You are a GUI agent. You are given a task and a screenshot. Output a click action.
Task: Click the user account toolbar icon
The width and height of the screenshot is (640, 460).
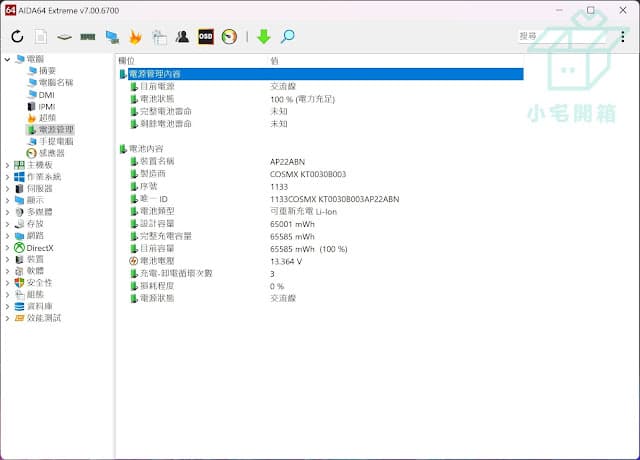click(x=182, y=37)
